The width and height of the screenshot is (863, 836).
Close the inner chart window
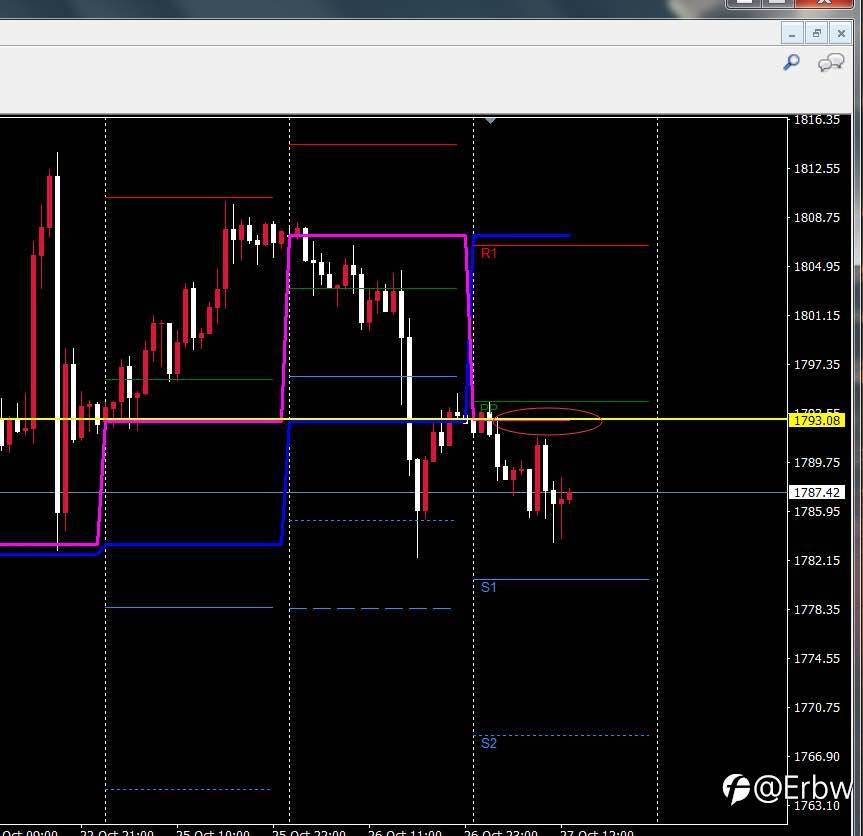[x=841, y=34]
